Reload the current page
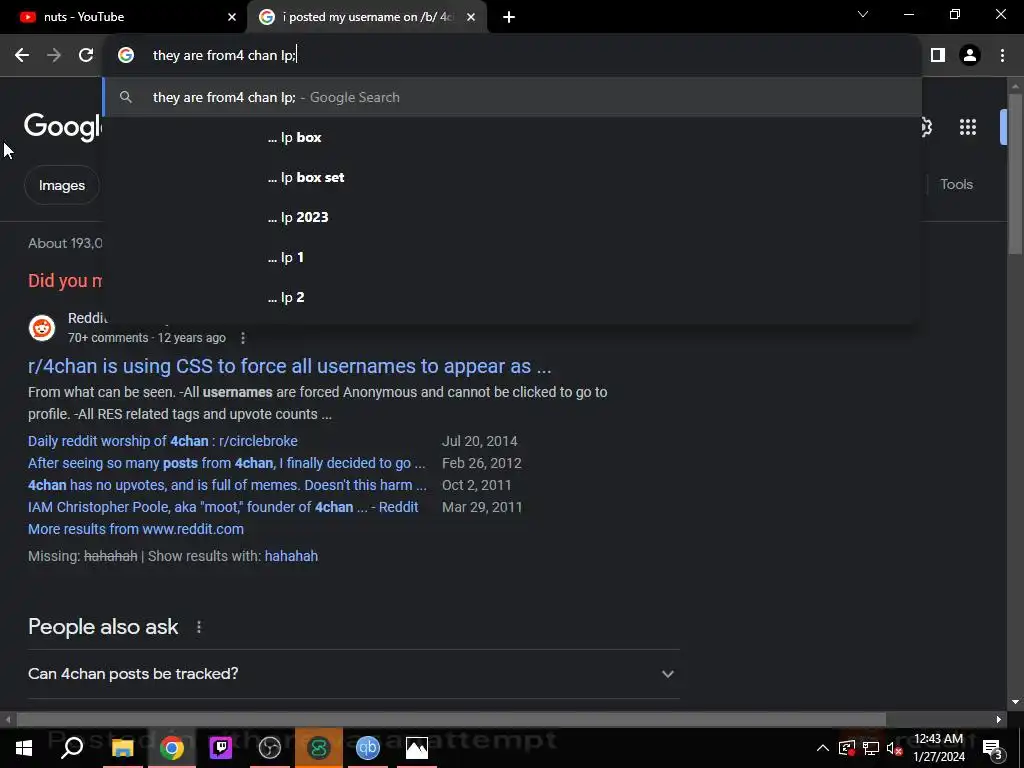 pos(86,56)
